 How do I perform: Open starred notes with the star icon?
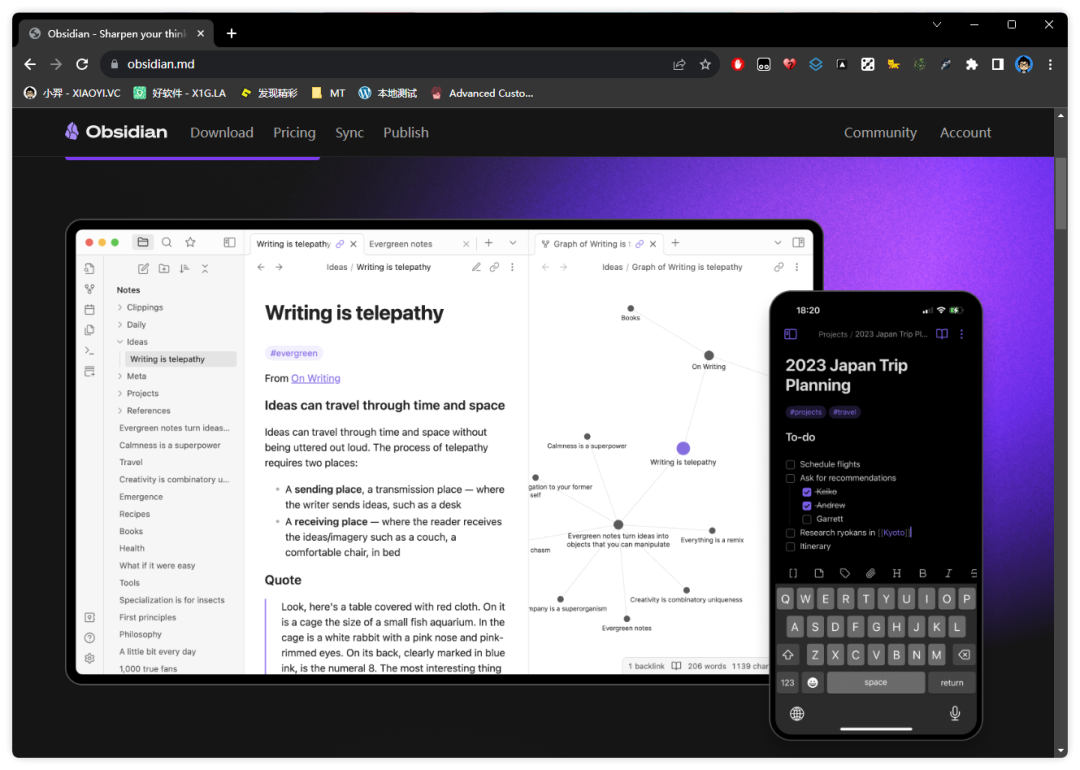coord(190,242)
